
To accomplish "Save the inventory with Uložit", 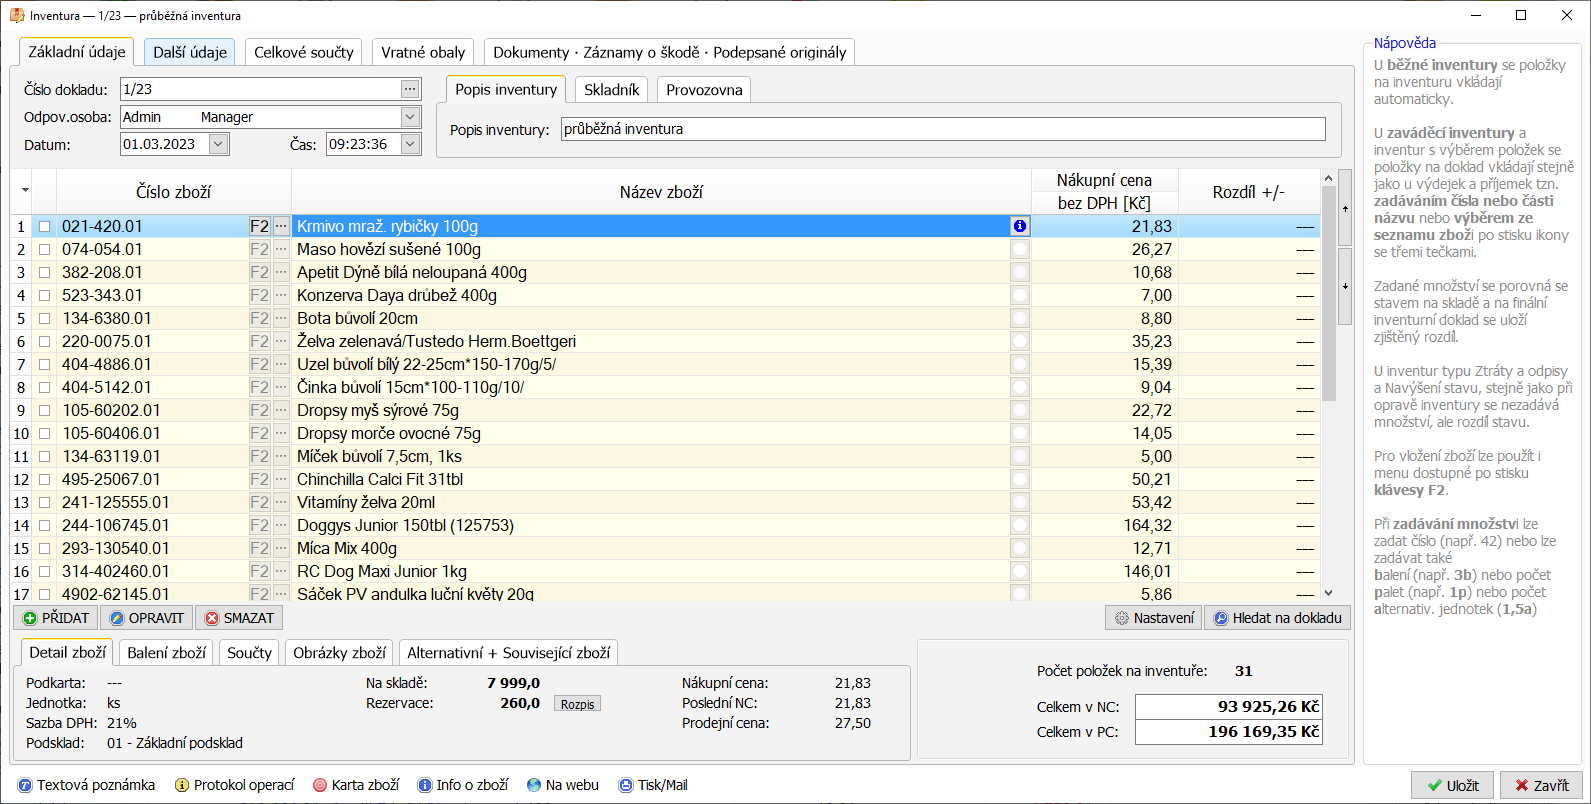I will (x=1453, y=785).
